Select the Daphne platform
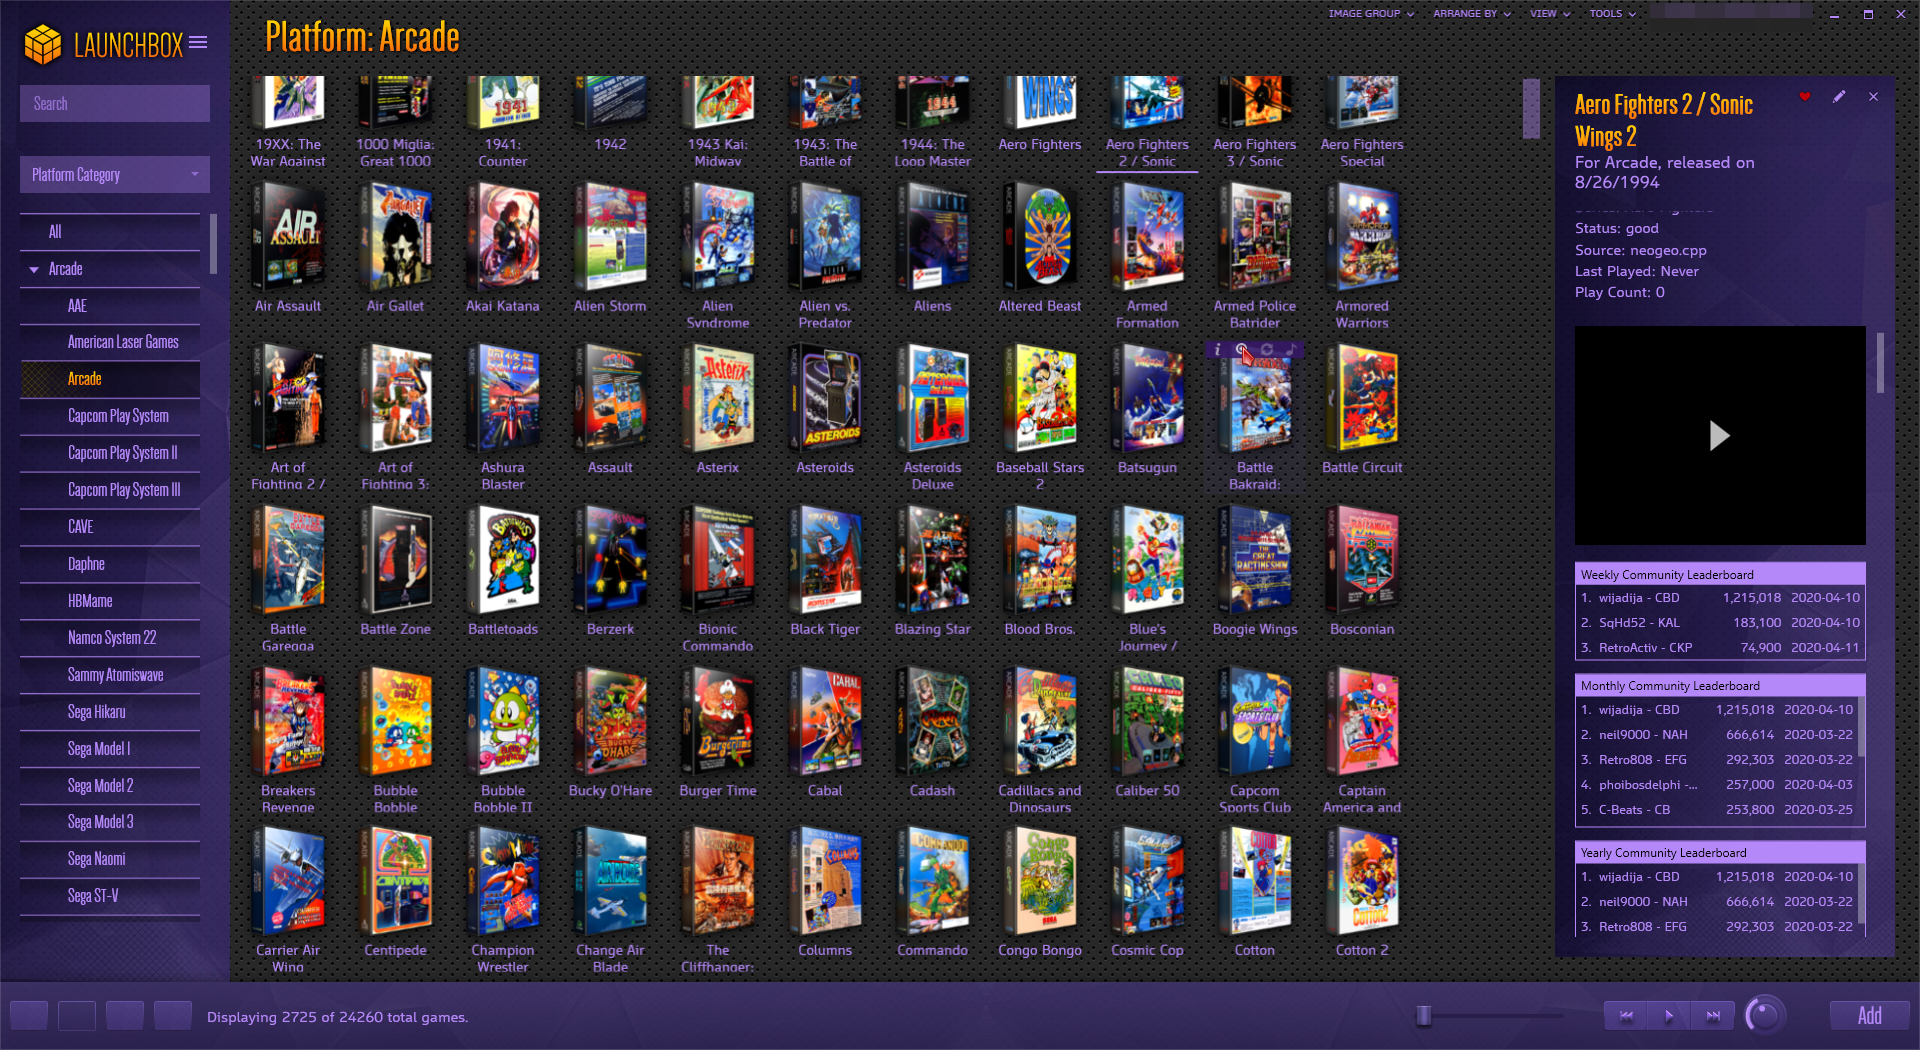This screenshot has width=1920, height=1050. click(110, 564)
